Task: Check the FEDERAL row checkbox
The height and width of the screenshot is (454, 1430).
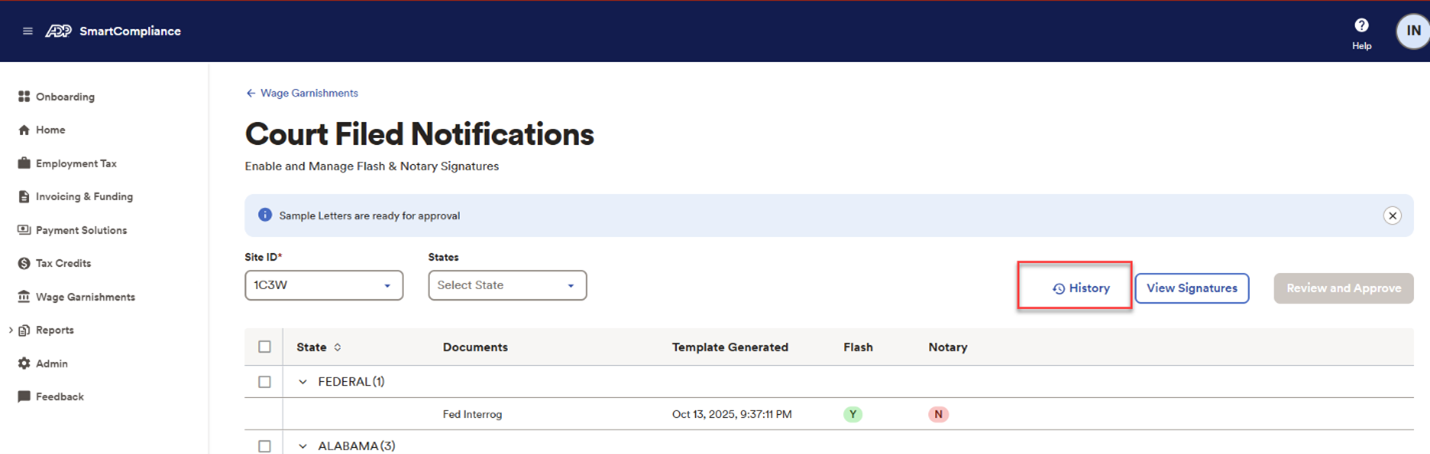Action: coord(264,382)
